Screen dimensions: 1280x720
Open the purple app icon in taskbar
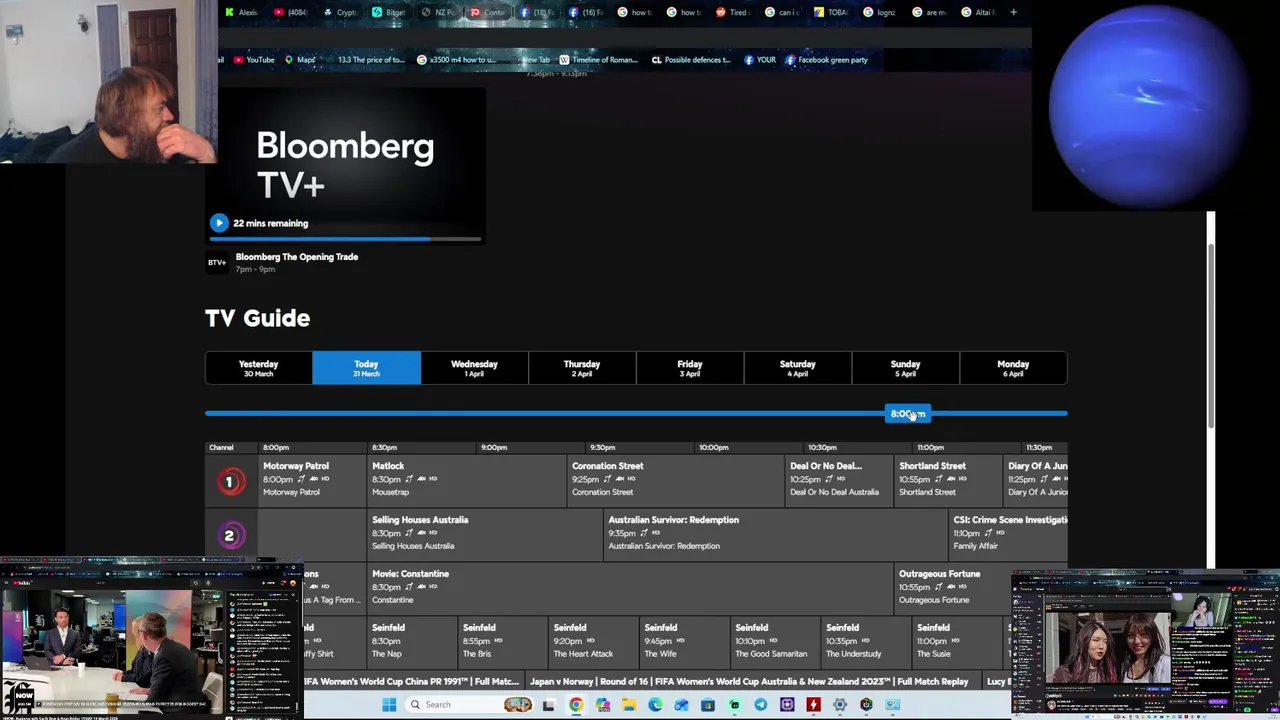787,705
